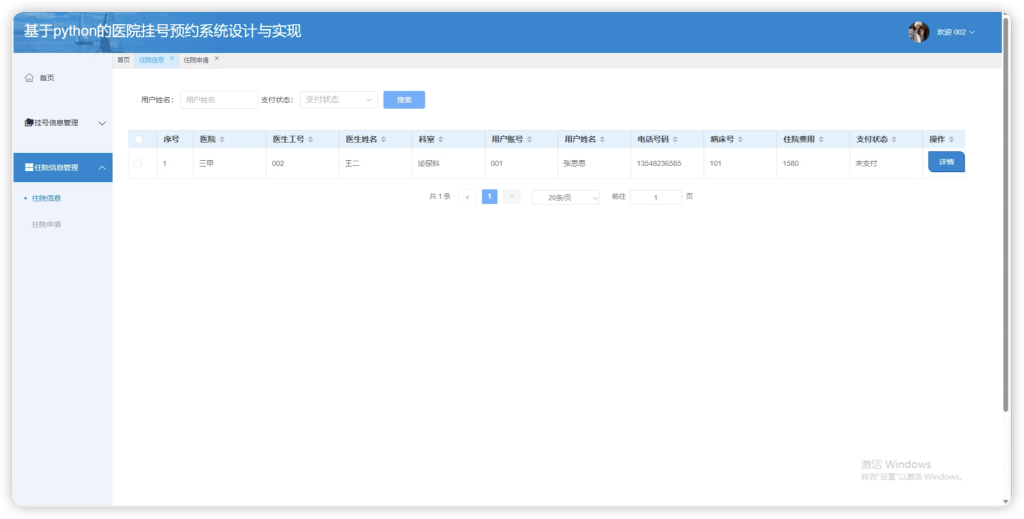Sort by 住院费用 column arrows
The width and height of the screenshot is (1024, 519).
pyautogui.click(x=821, y=140)
